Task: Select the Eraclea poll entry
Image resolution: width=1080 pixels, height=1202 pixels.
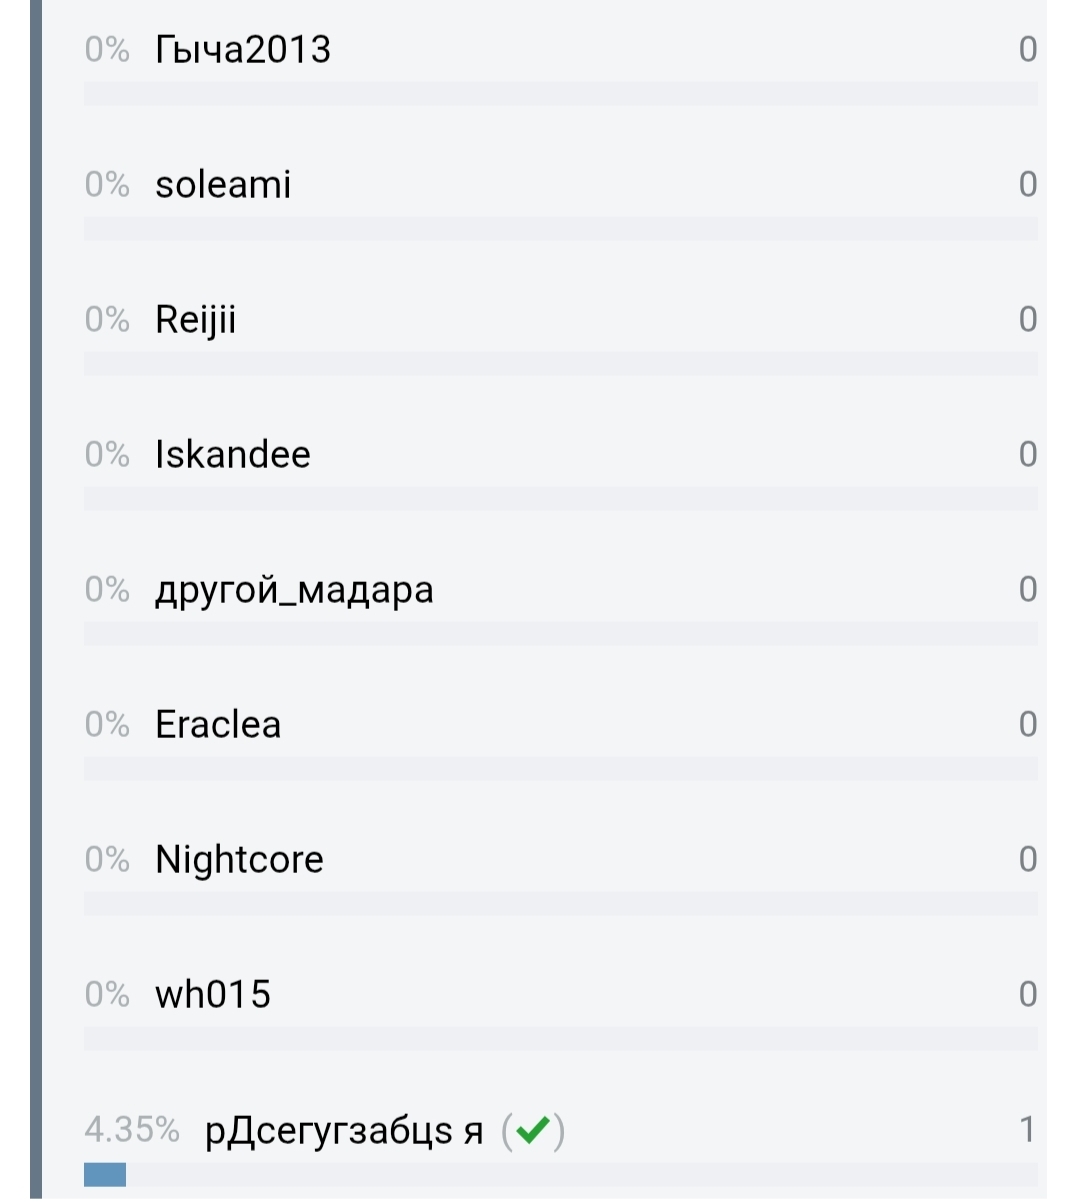Action: pyautogui.click(x=218, y=725)
